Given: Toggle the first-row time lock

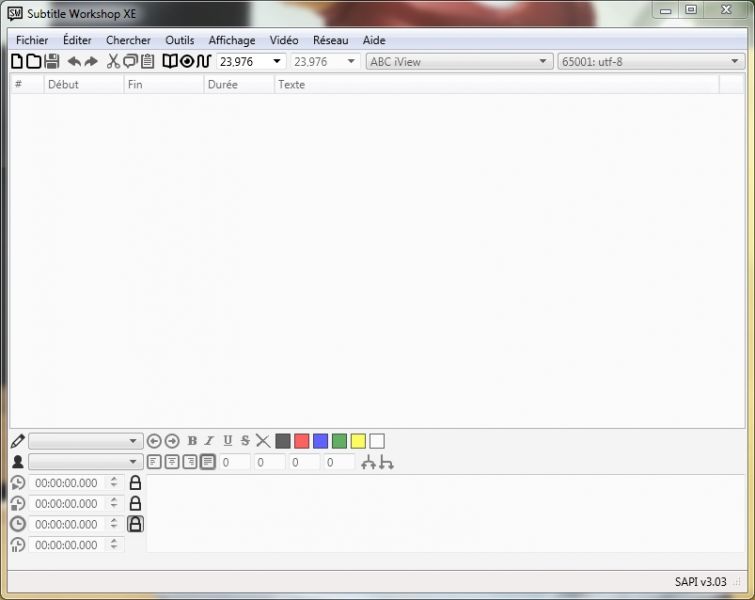Looking at the screenshot, I should 135,483.
